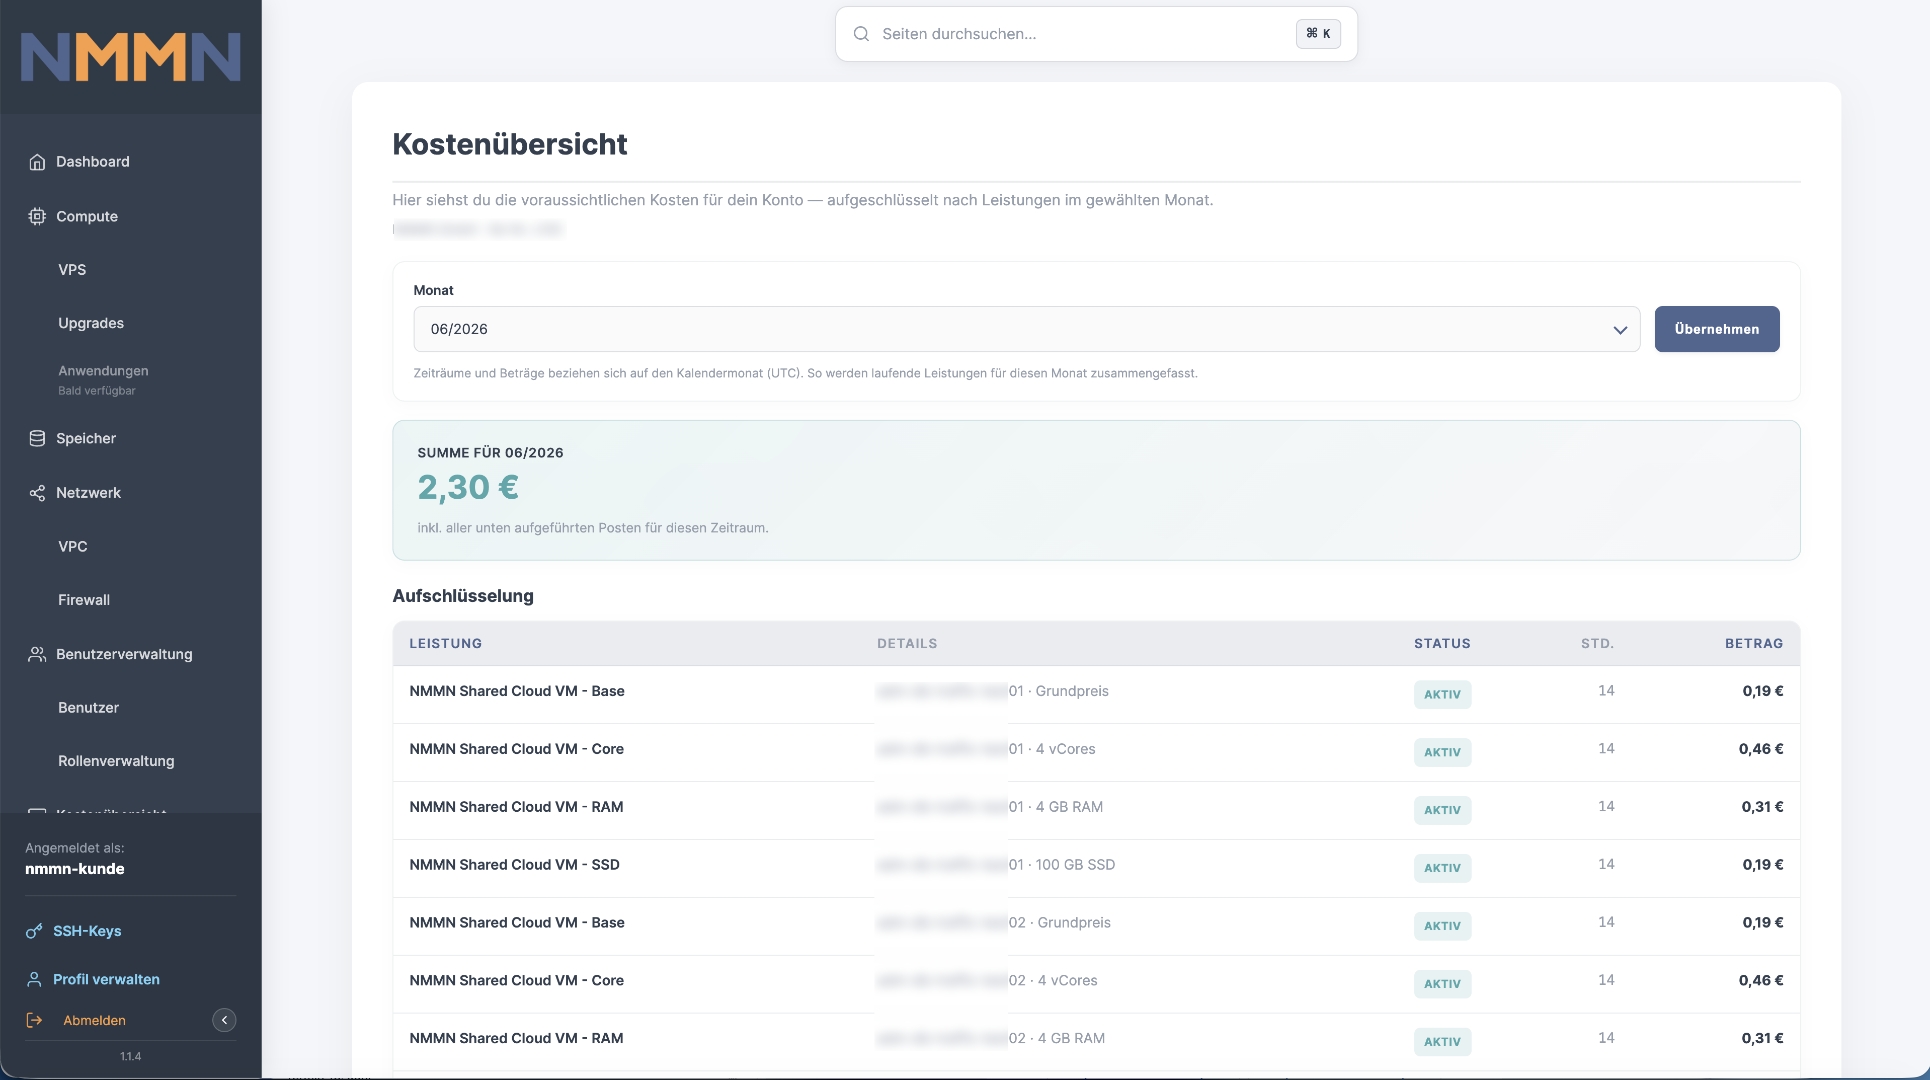This screenshot has height=1080, width=1930.
Task: Click the Speicher database icon
Action: [x=37, y=438]
